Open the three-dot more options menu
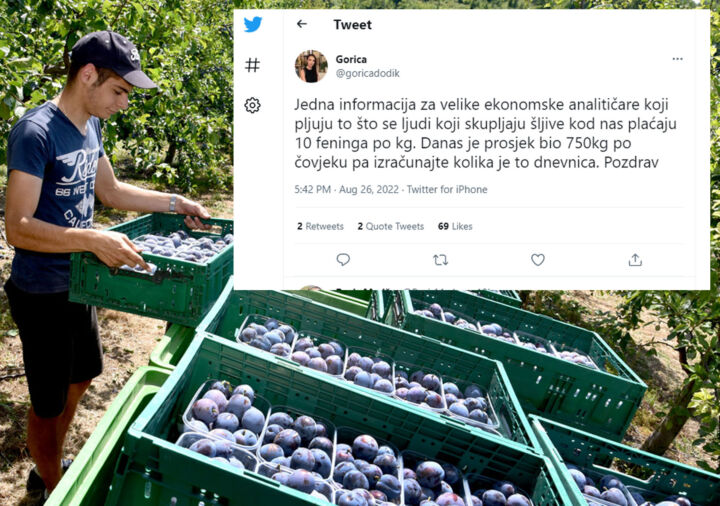720x506 pixels. click(677, 59)
